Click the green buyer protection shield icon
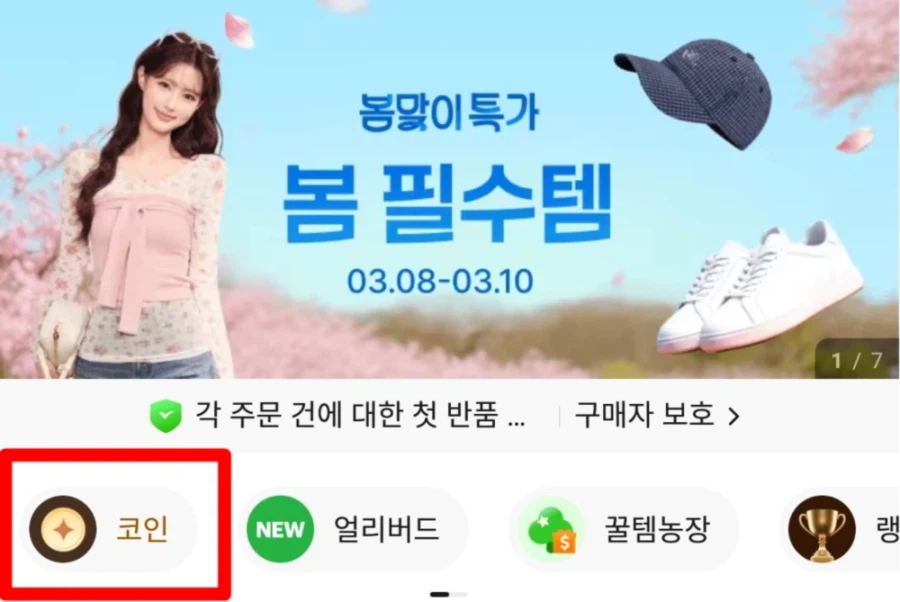This screenshot has height=602, width=900. click(x=165, y=415)
